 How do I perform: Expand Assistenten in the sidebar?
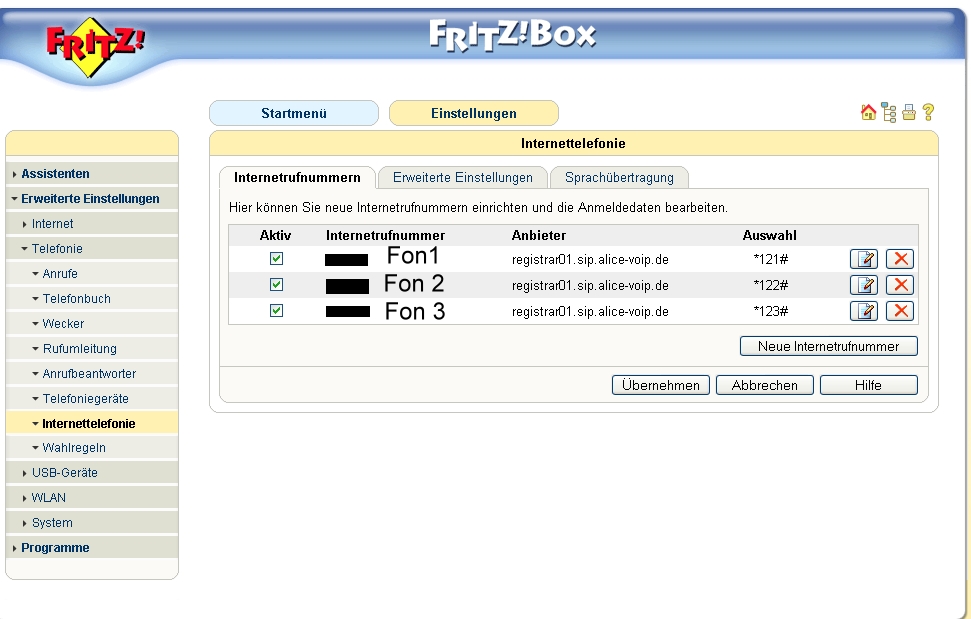pos(55,174)
